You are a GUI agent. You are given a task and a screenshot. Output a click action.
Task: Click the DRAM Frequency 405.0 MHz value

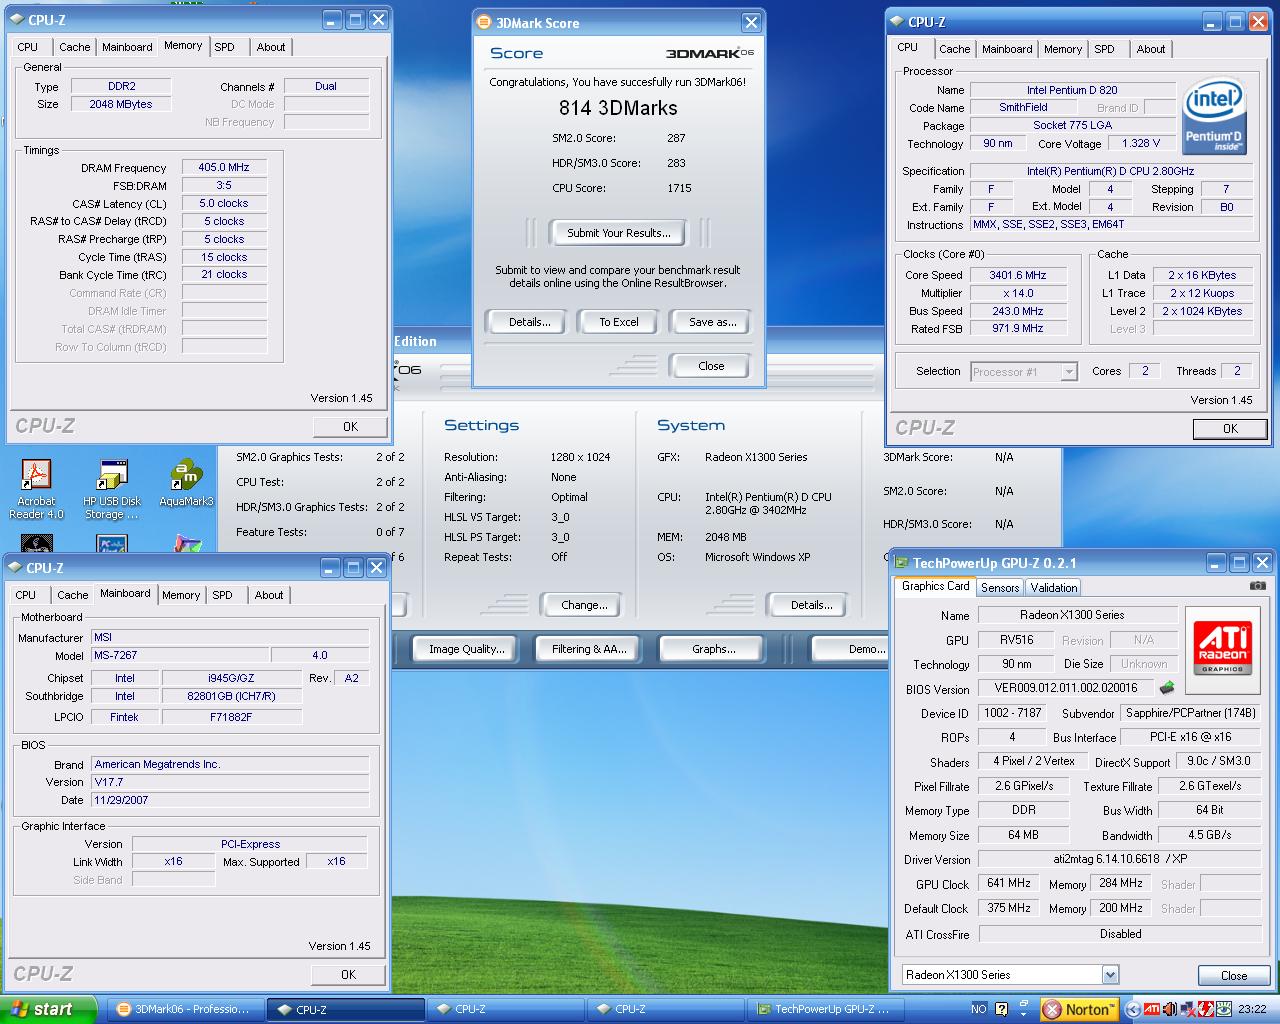coord(224,167)
